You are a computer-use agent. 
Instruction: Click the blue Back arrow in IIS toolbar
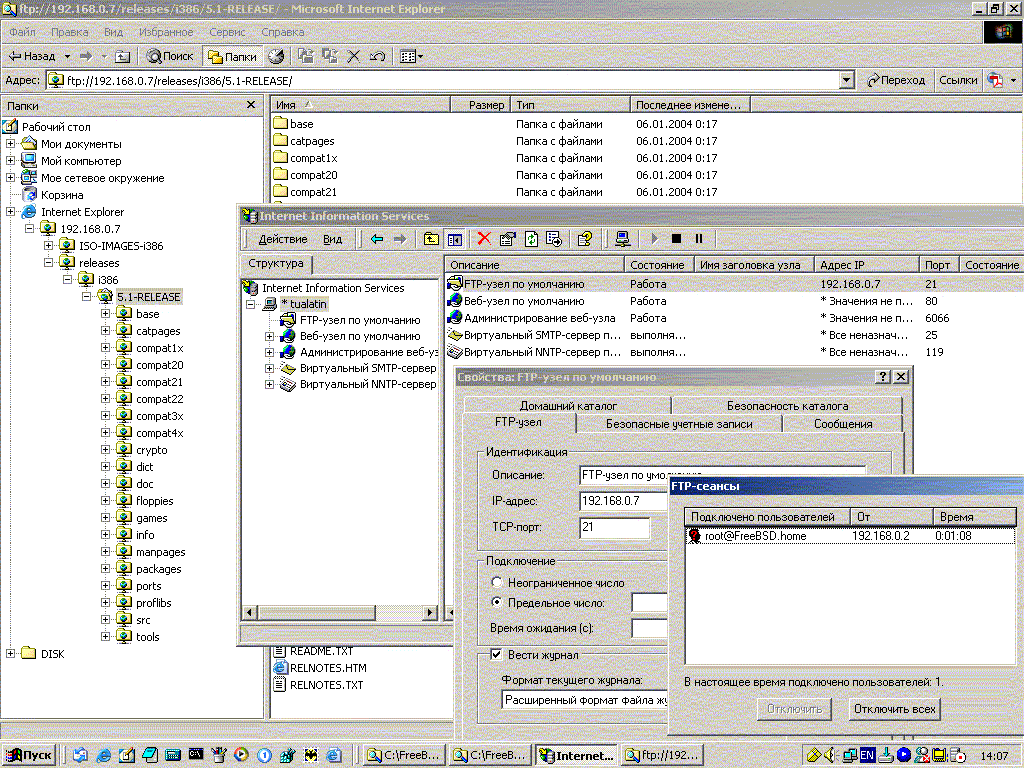[377, 239]
